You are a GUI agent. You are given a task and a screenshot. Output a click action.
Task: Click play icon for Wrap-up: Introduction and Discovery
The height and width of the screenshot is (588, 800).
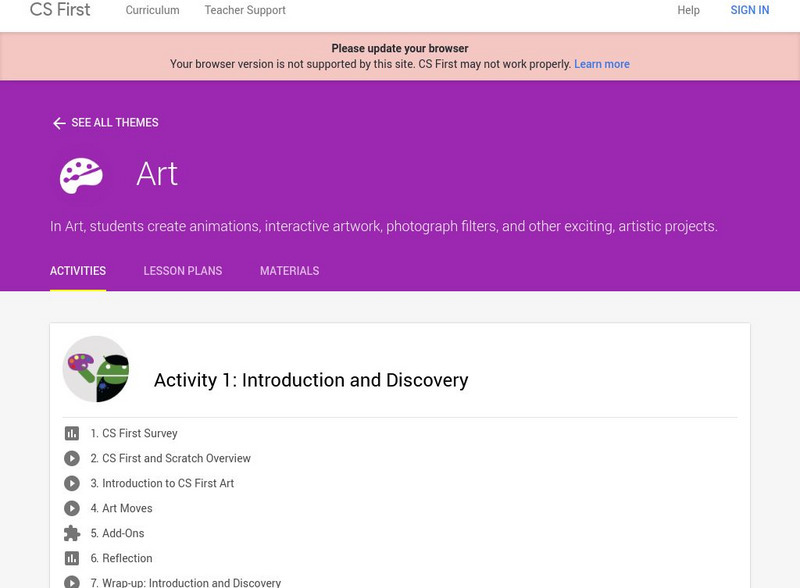[72, 582]
